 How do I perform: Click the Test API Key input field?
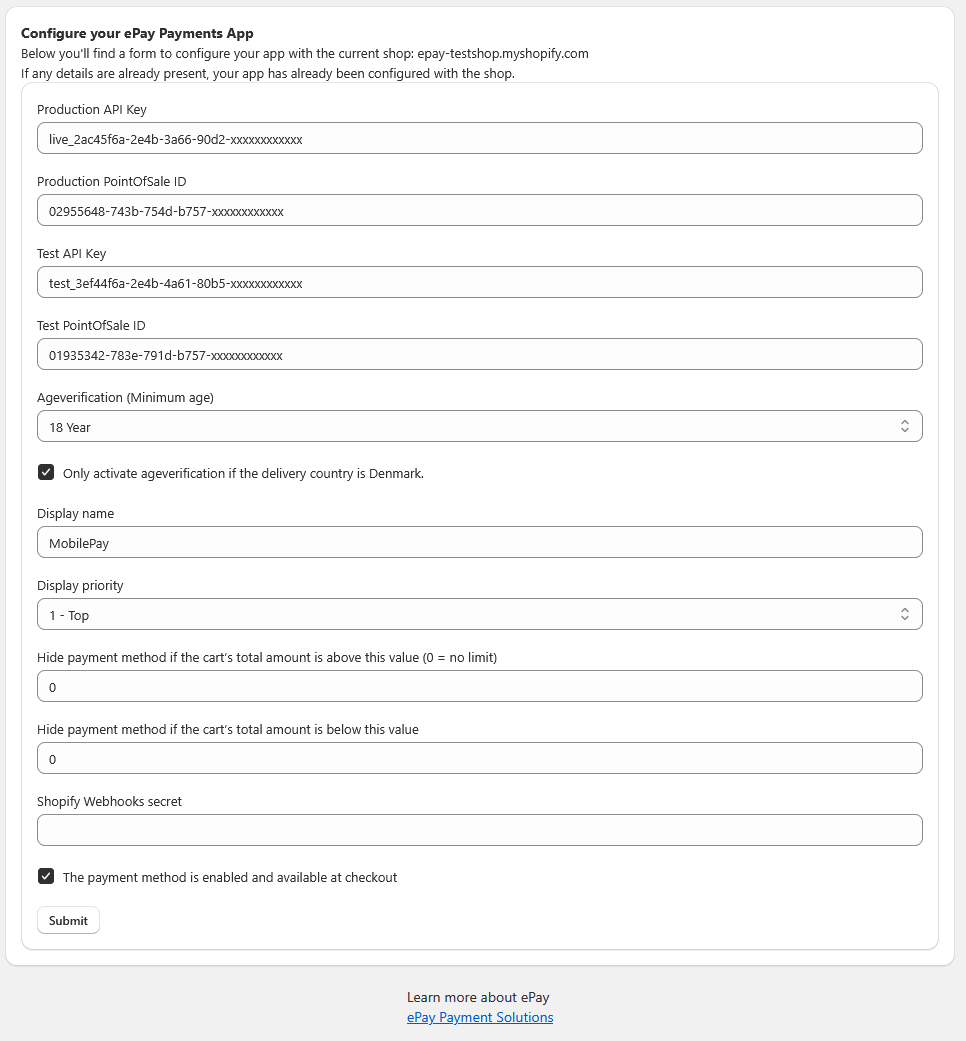click(480, 282)
